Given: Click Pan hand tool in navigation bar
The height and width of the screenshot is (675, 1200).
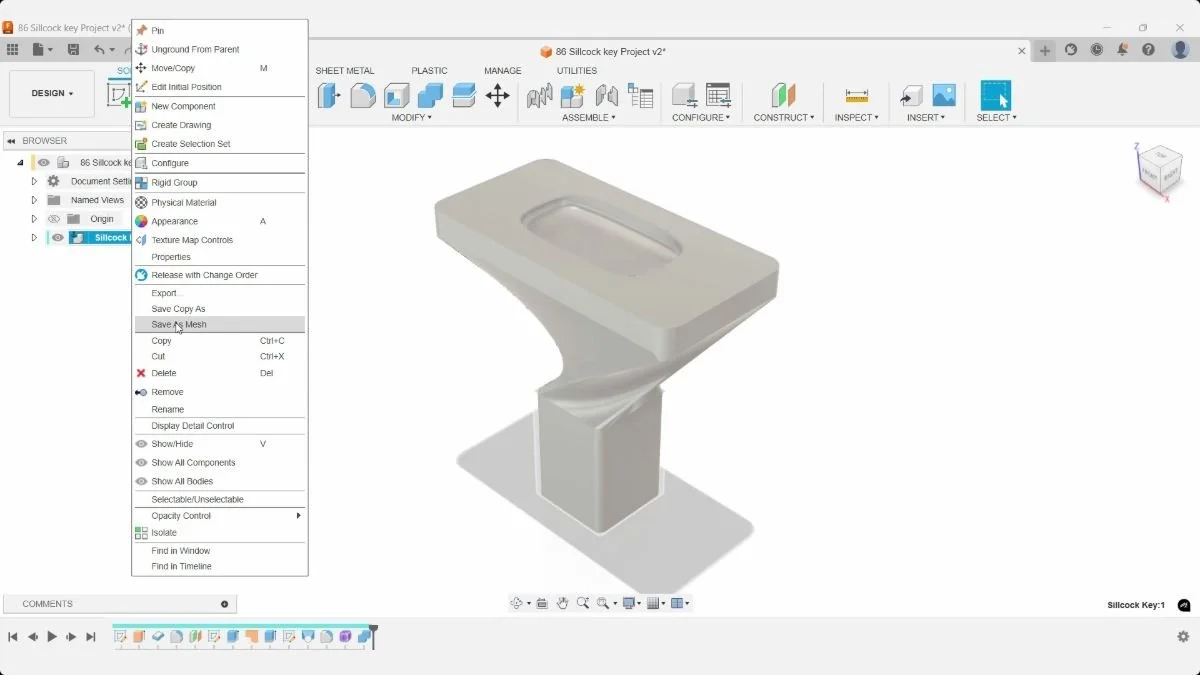Looking at the screenshot, I should click(x=563, y=603).
